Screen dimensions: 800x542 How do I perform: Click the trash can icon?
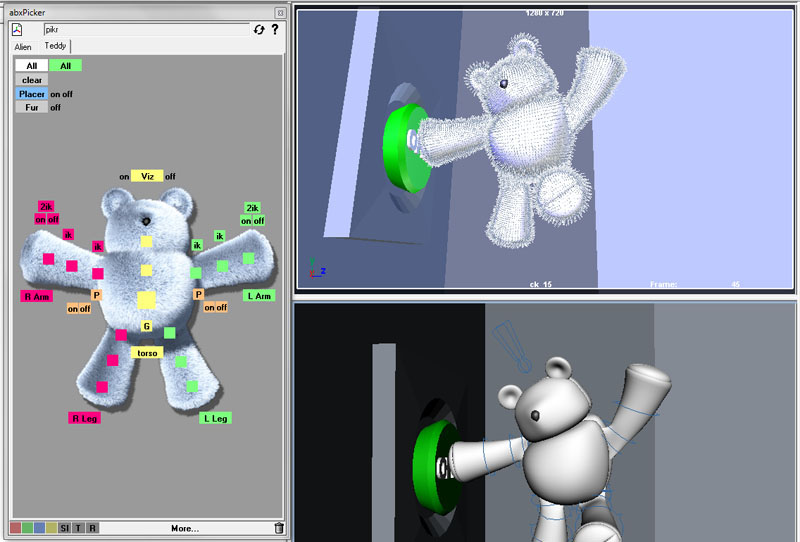(278, 528)
